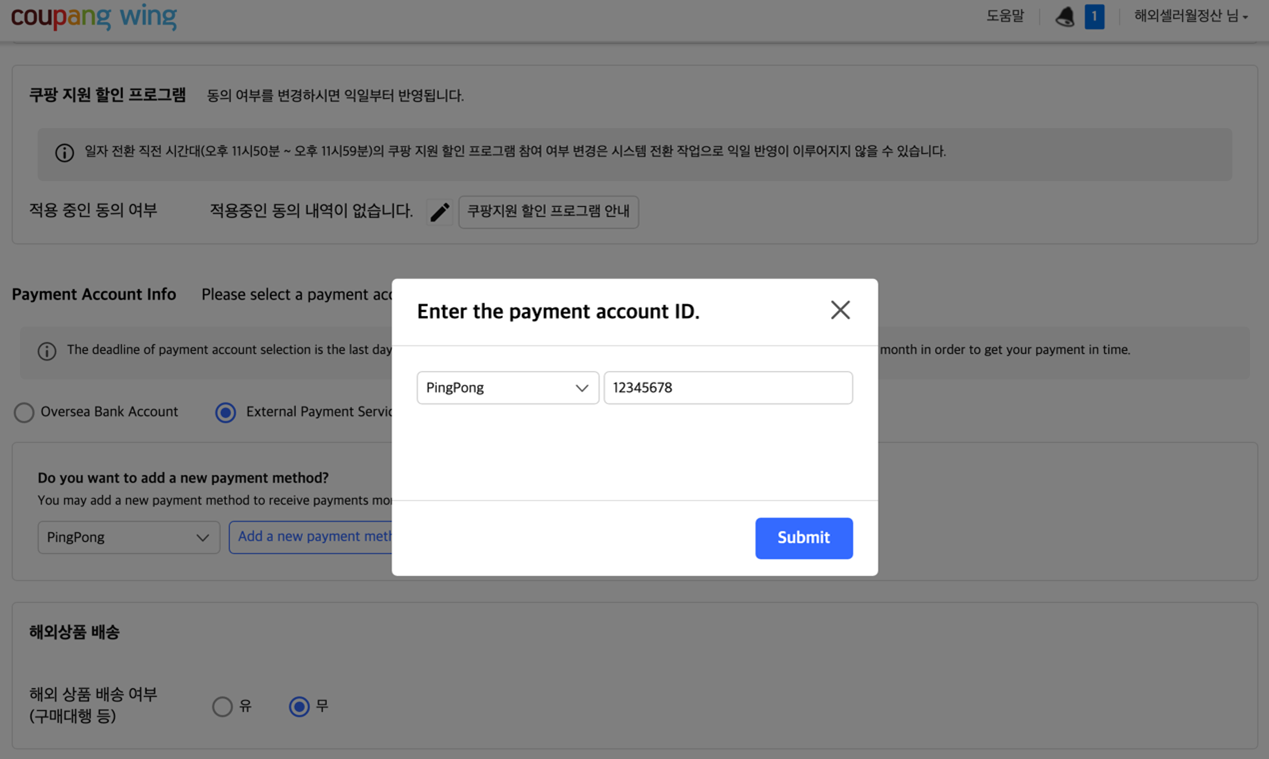The width and height of the screenshot is (1269, 759).
Task: Open the 쿠팡지원 할인 프로그램 안내 button
Action: [x=548, y=211]
